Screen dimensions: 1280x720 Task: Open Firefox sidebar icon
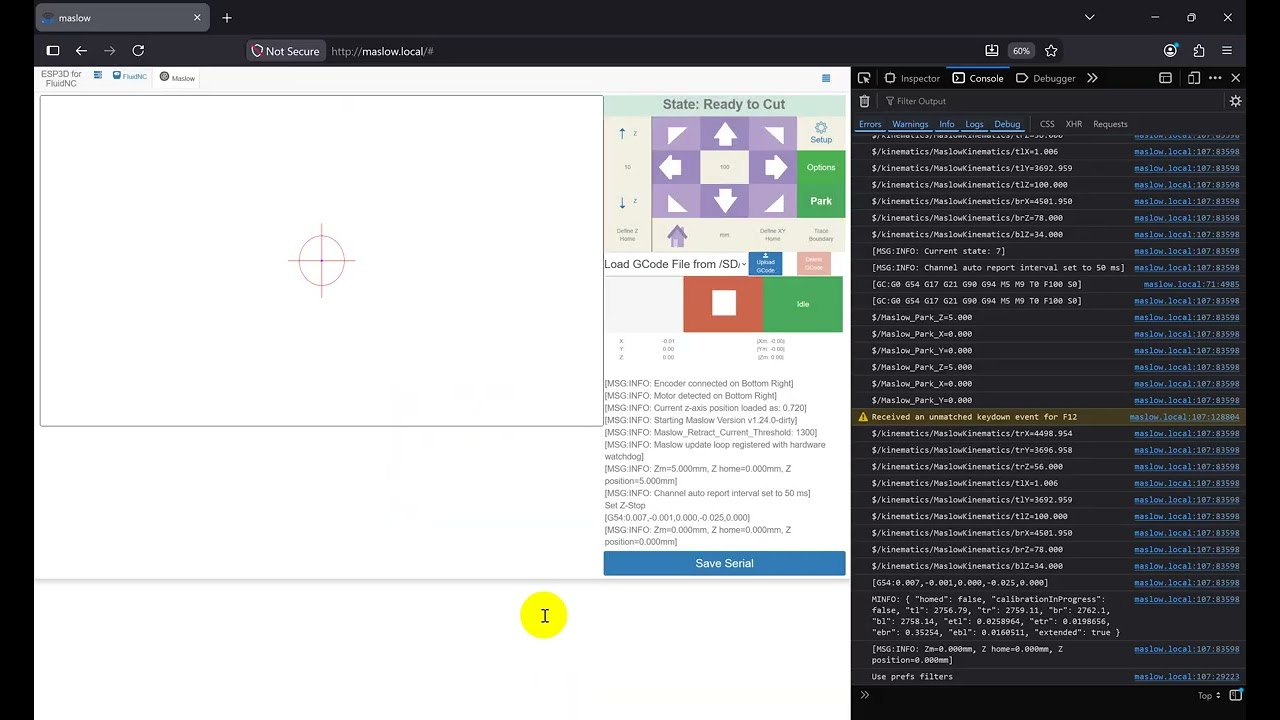[53, 51]
